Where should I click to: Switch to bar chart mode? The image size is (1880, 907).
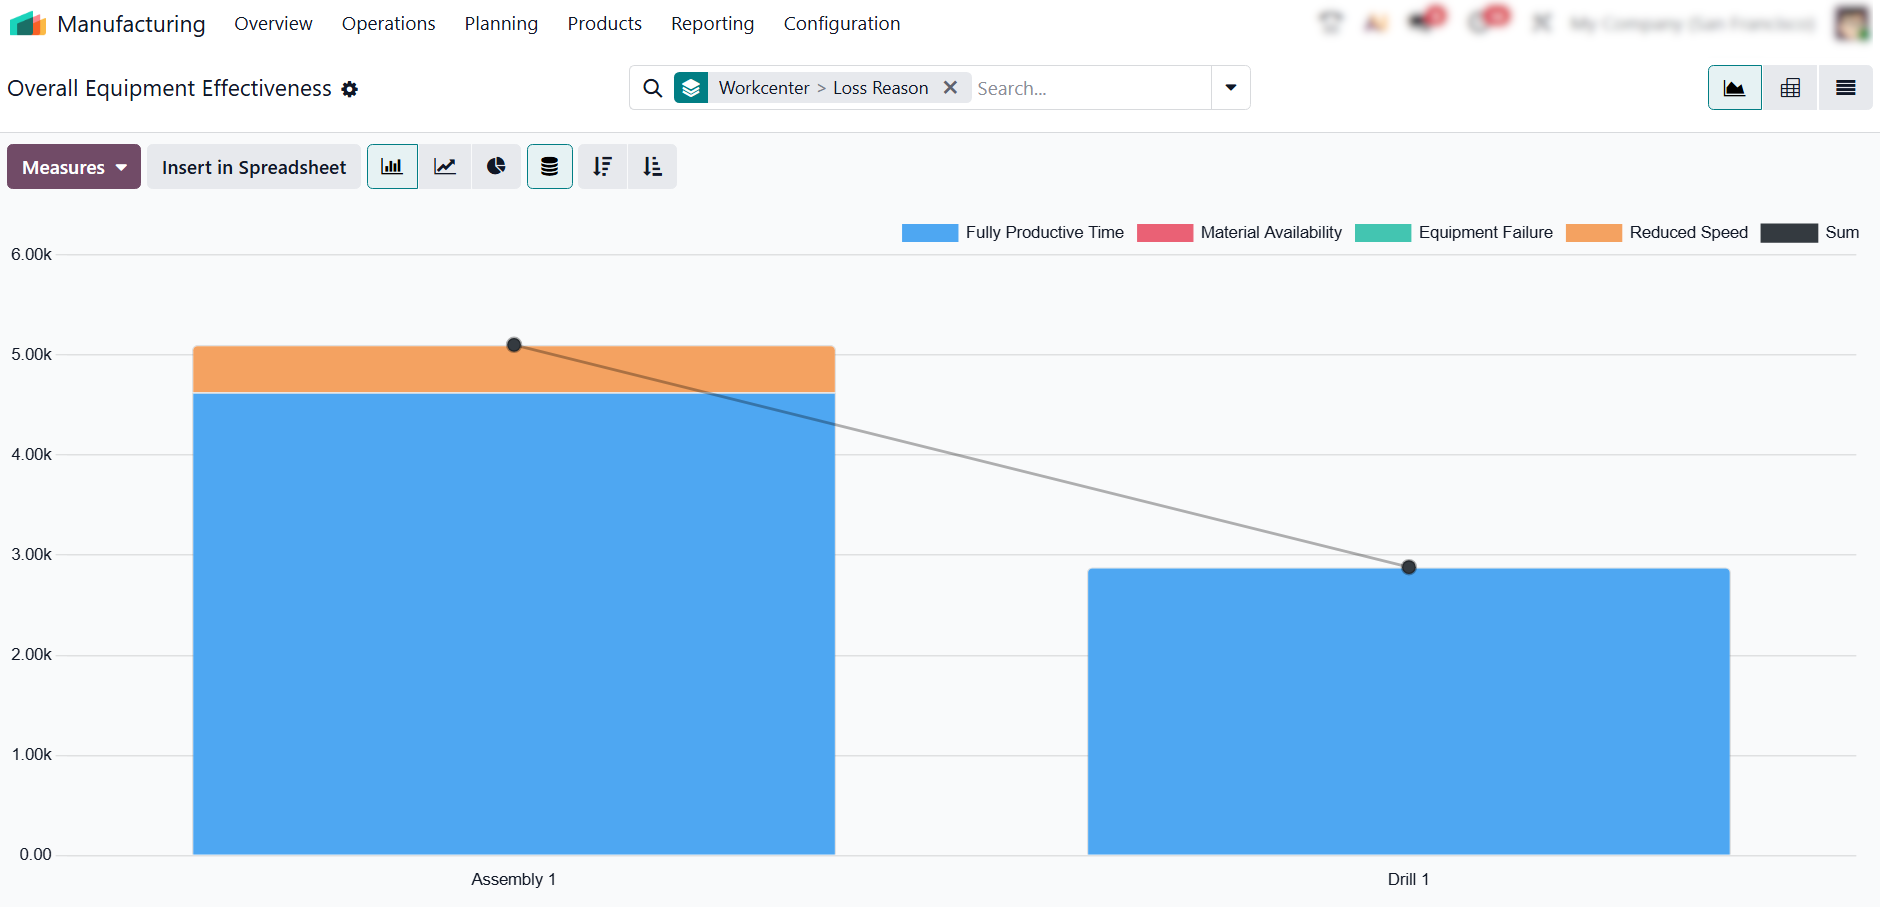click(x=392, y=167)
